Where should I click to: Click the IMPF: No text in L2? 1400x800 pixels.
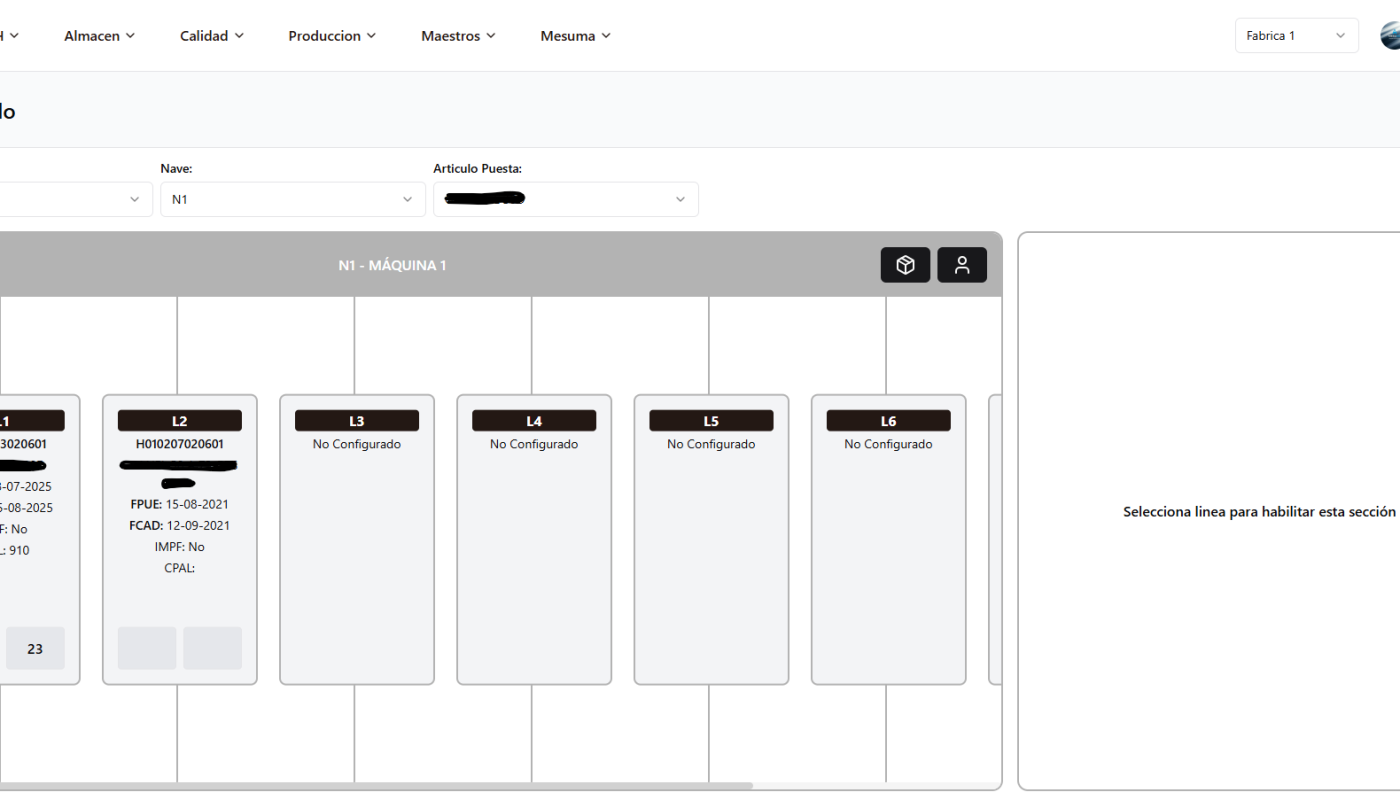(180, 547)
